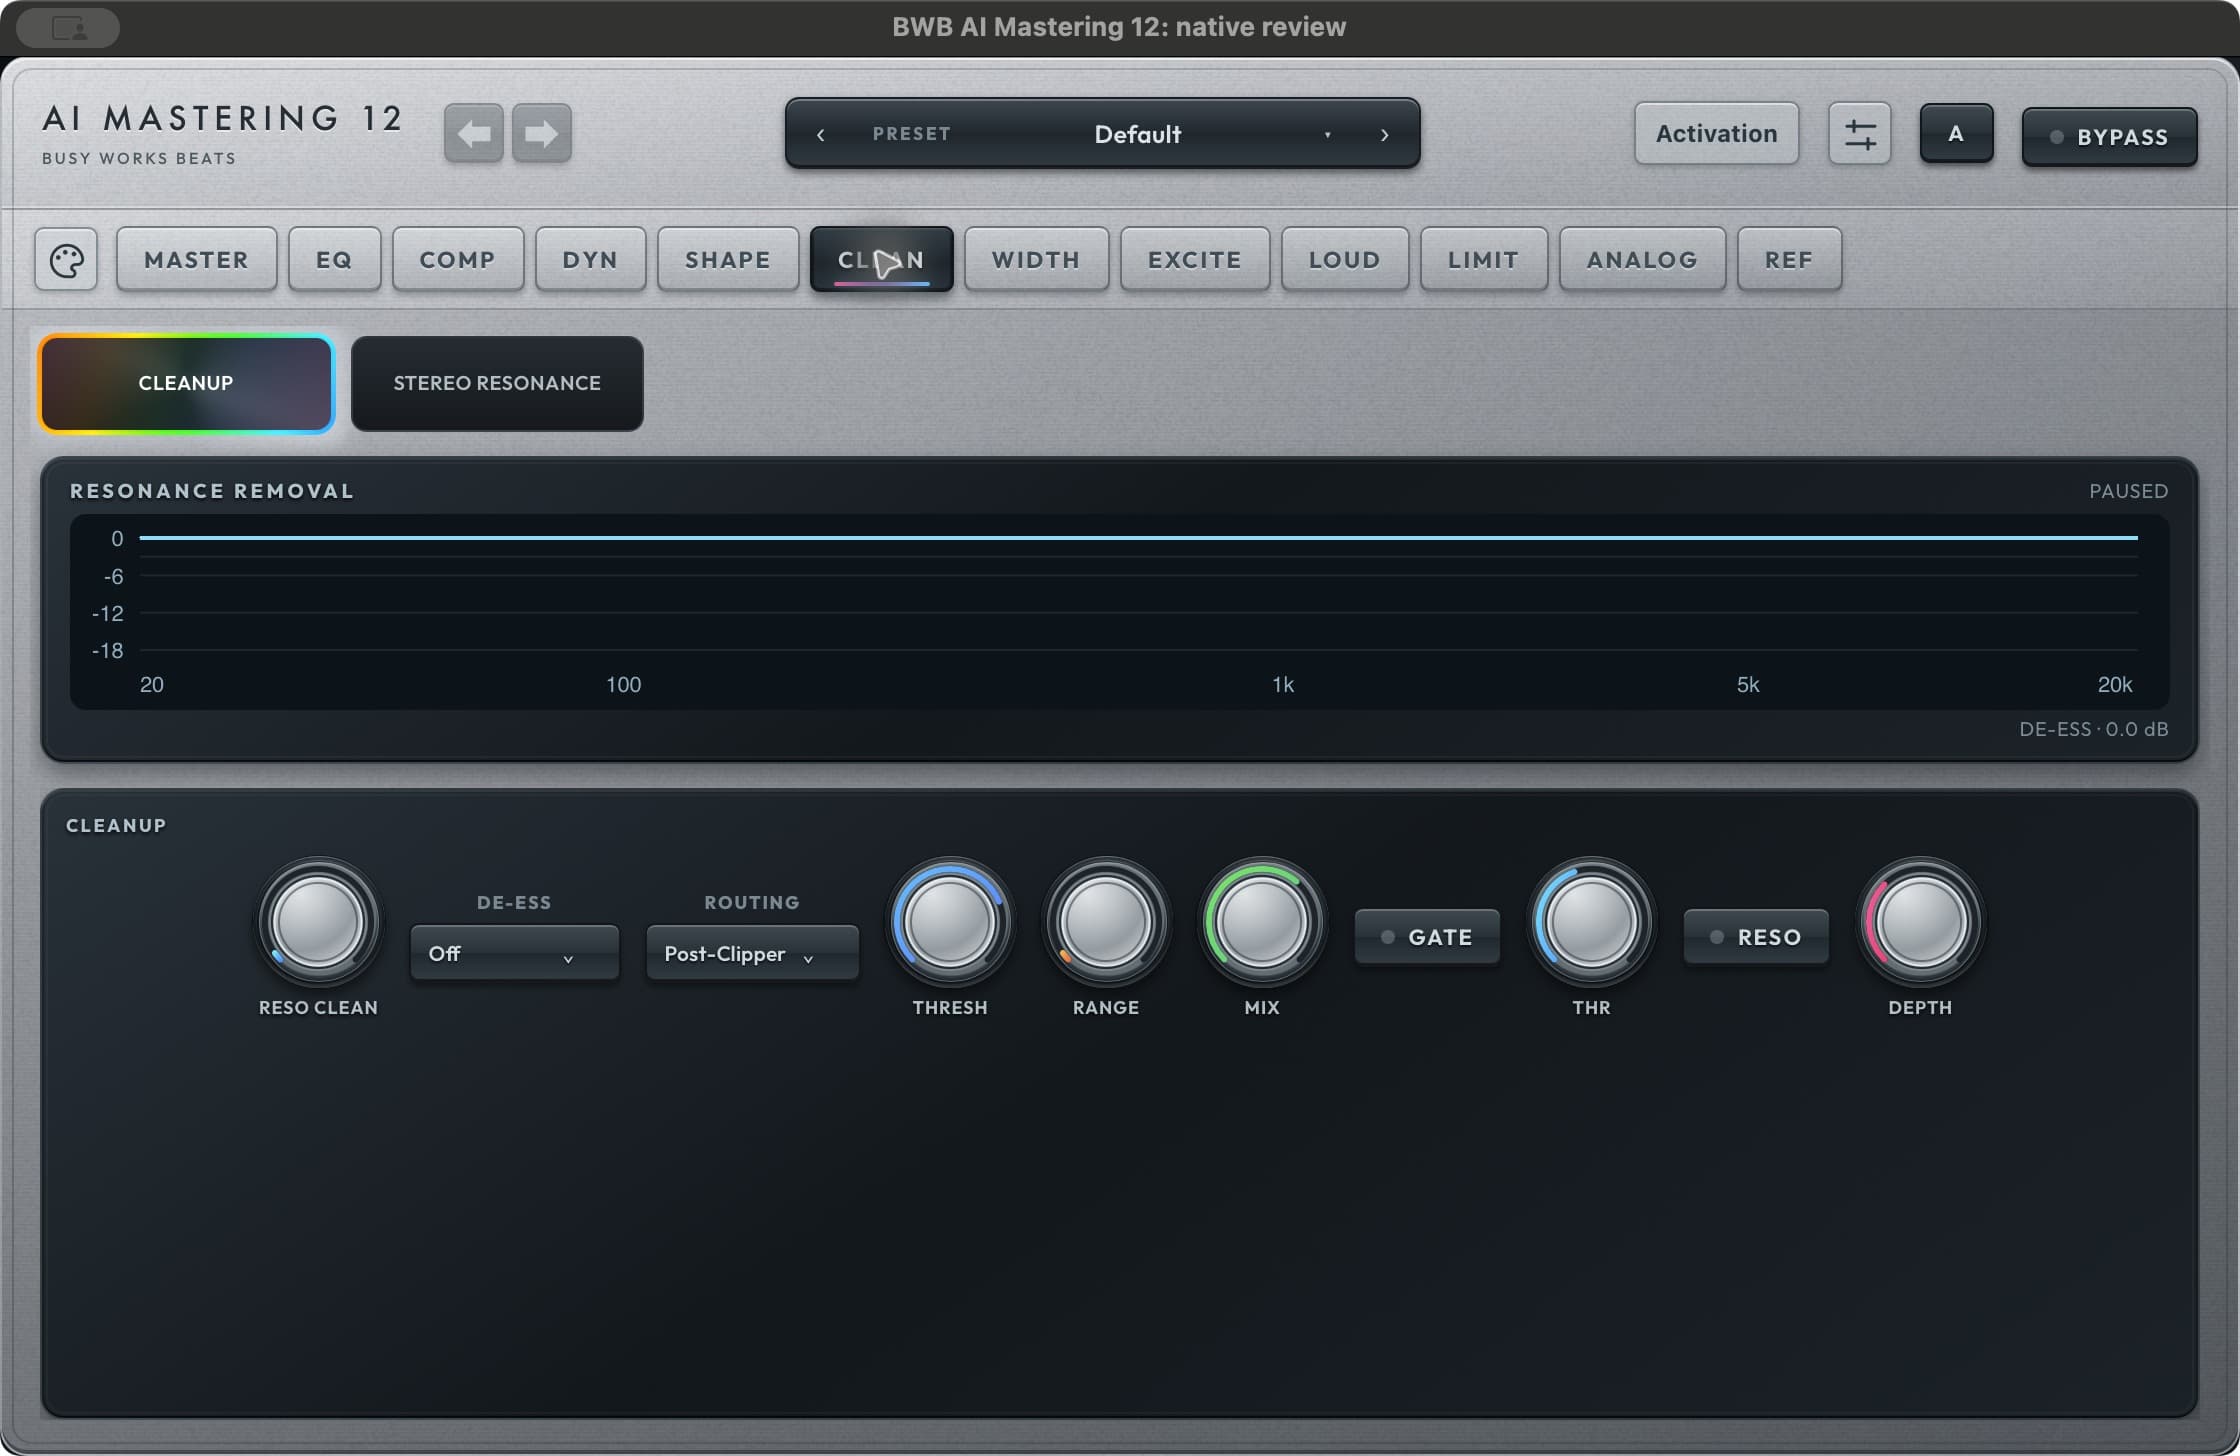The width and height of the screenshot is (2240, 1456).
Task: Click the DEPTH knob
Action: pos(1920,922)
